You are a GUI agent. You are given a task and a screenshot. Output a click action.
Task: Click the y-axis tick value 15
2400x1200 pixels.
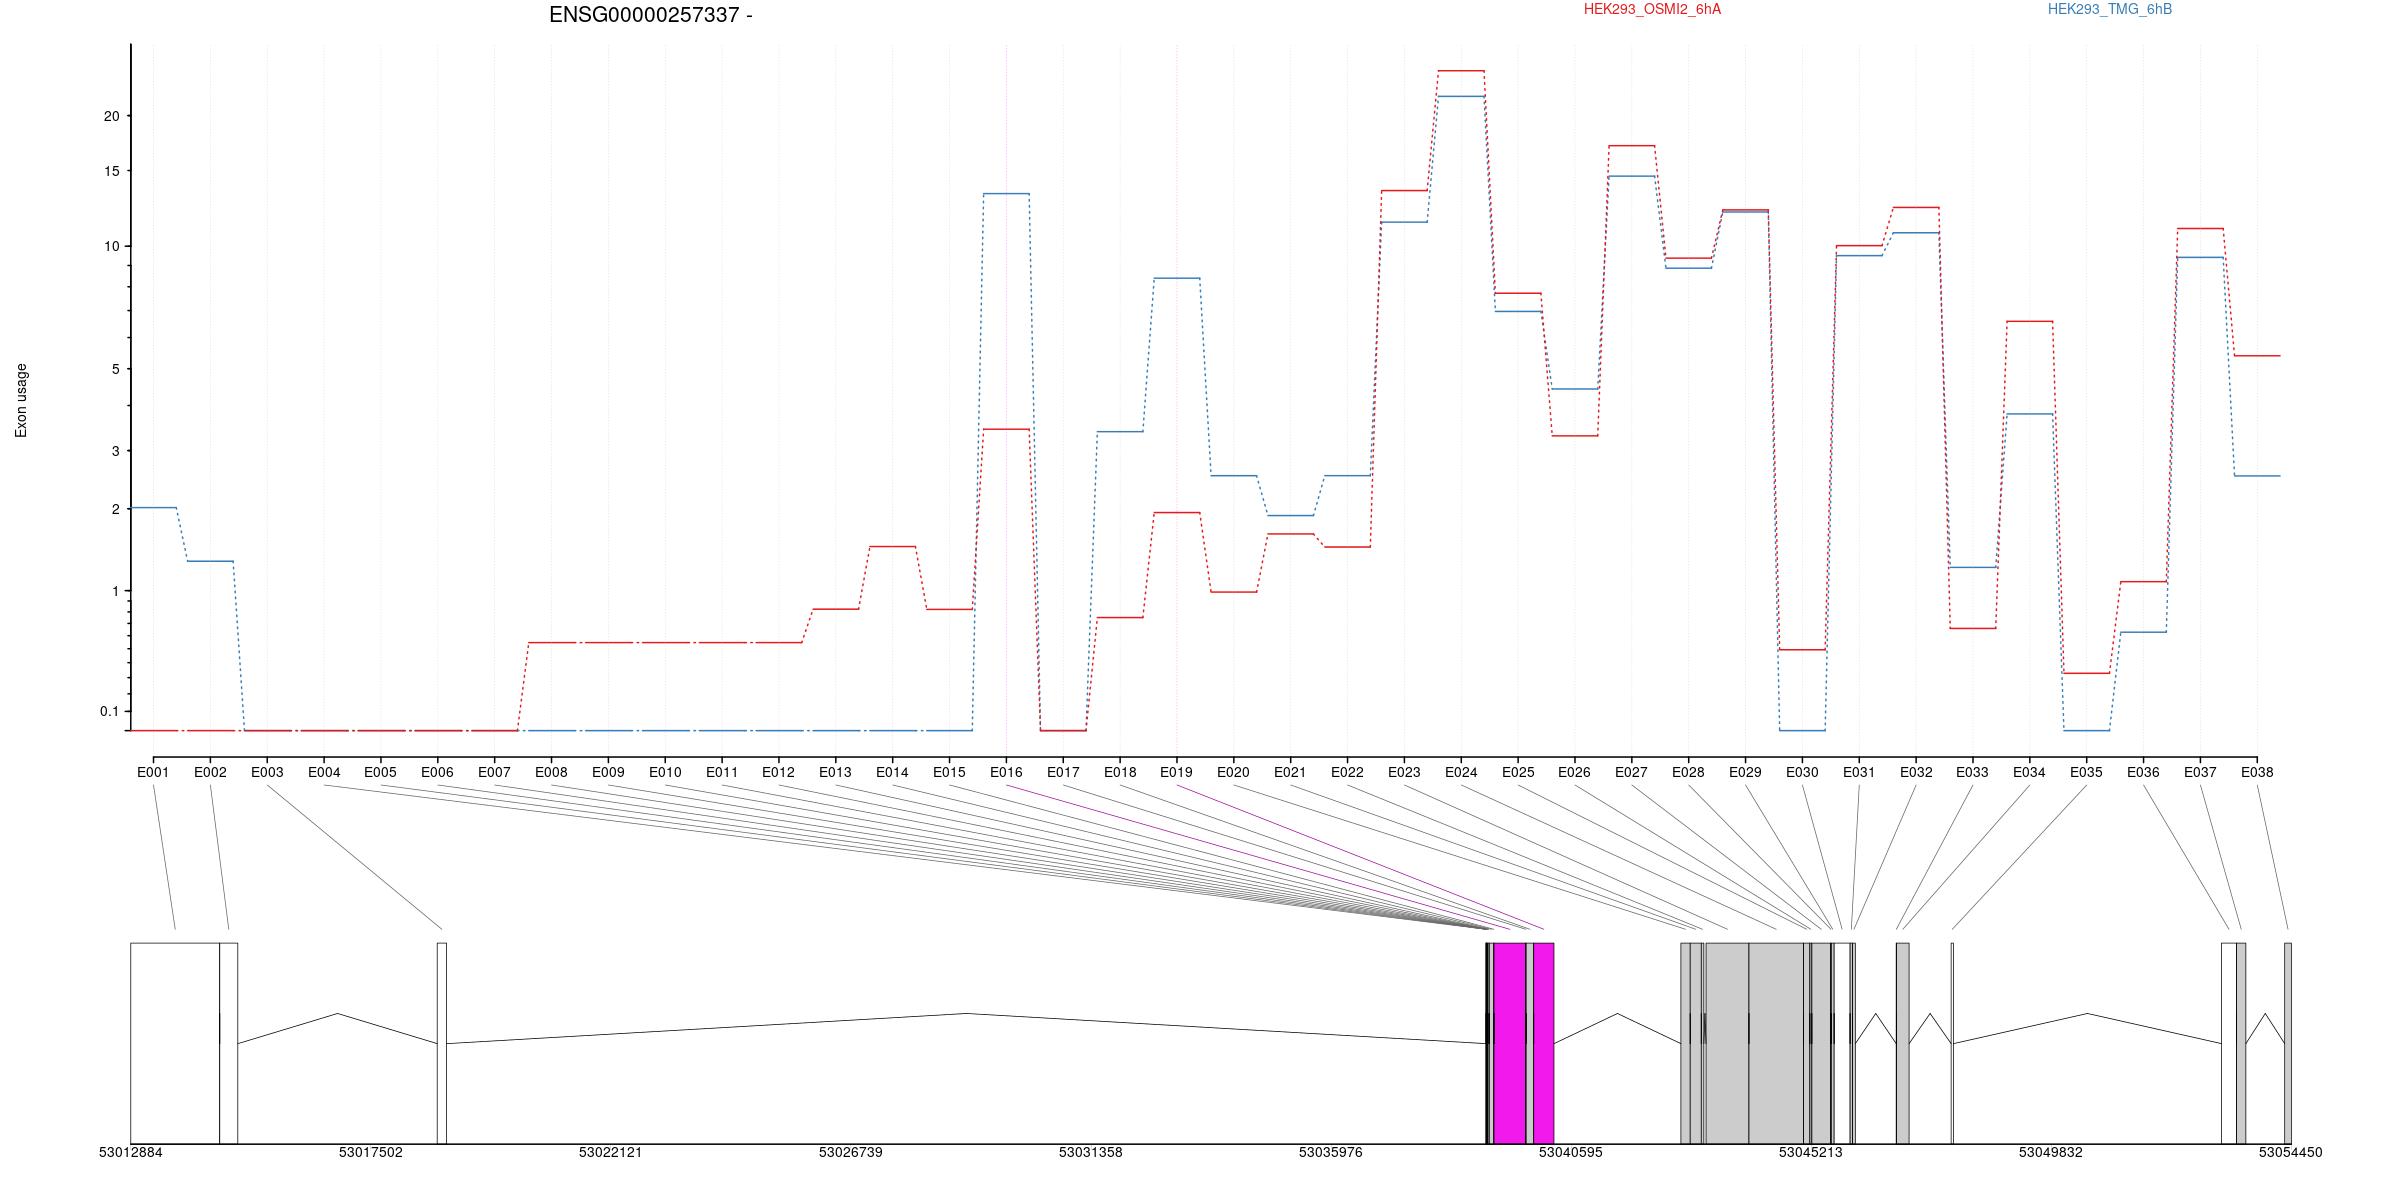point(111,171)
